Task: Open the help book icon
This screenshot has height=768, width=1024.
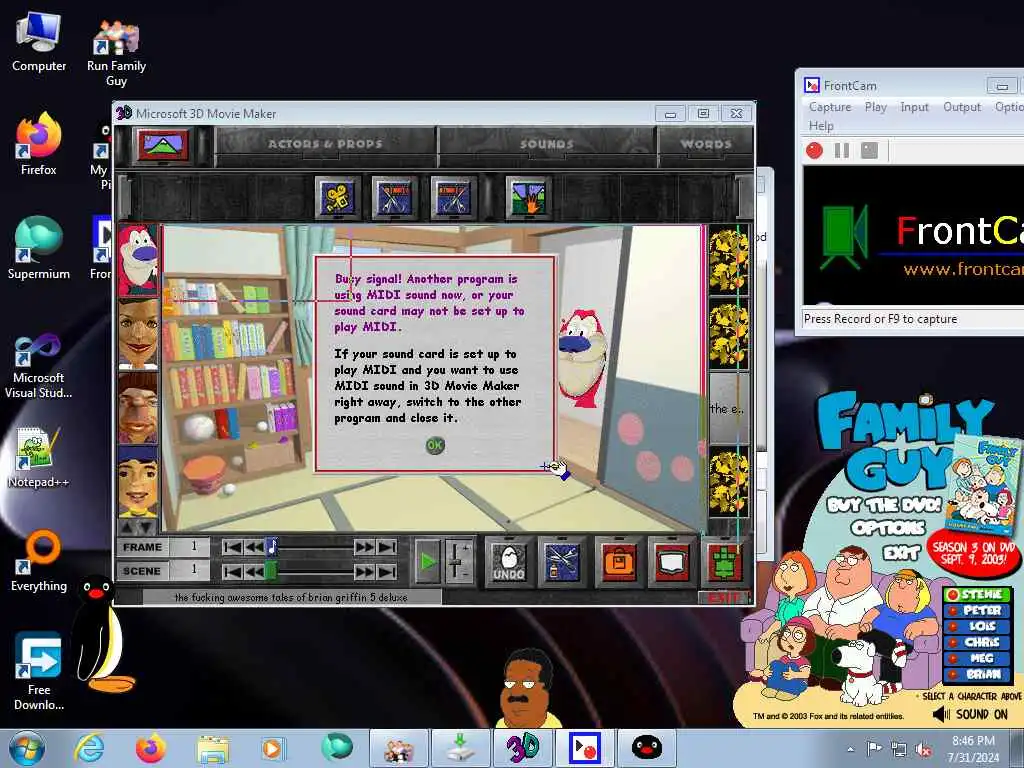Action: click(671, 562)
